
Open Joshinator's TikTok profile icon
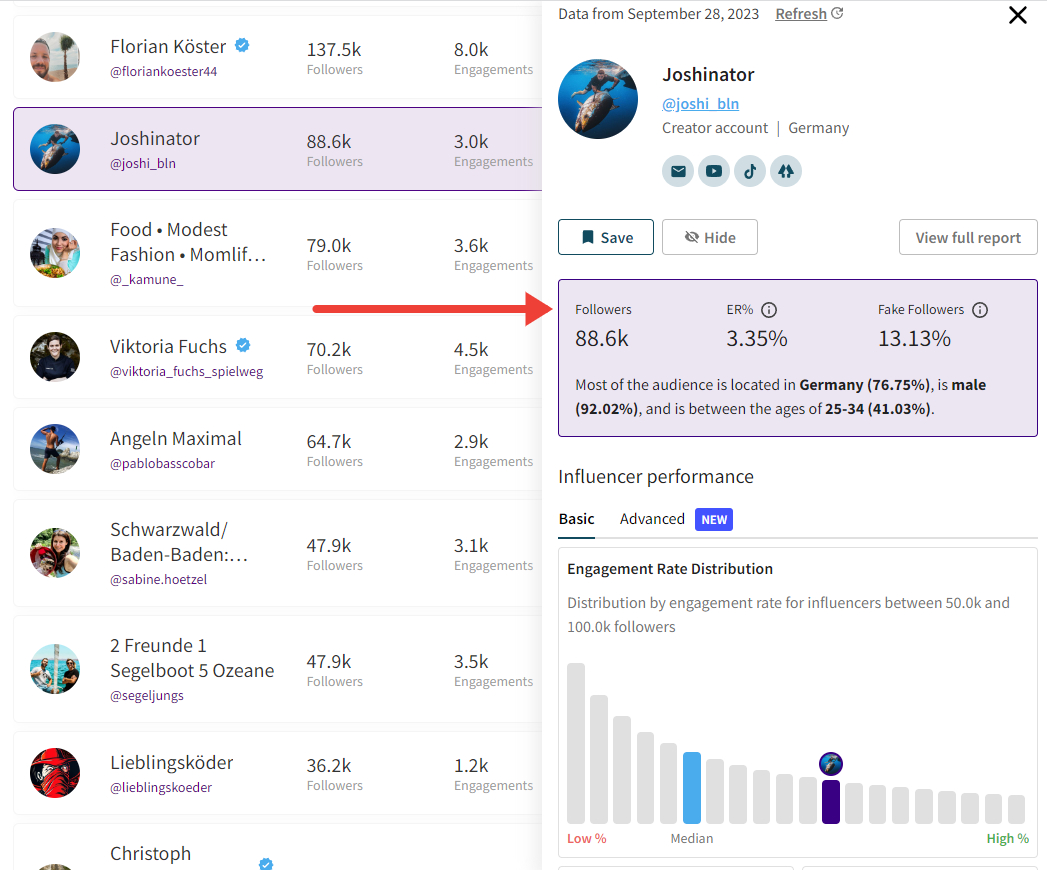(750, 172)
